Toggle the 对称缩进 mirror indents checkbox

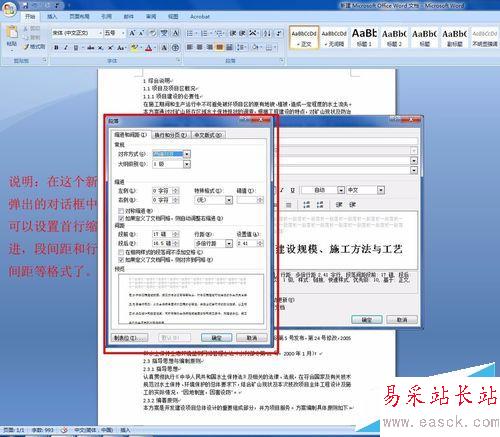click(x=121, y=211)
